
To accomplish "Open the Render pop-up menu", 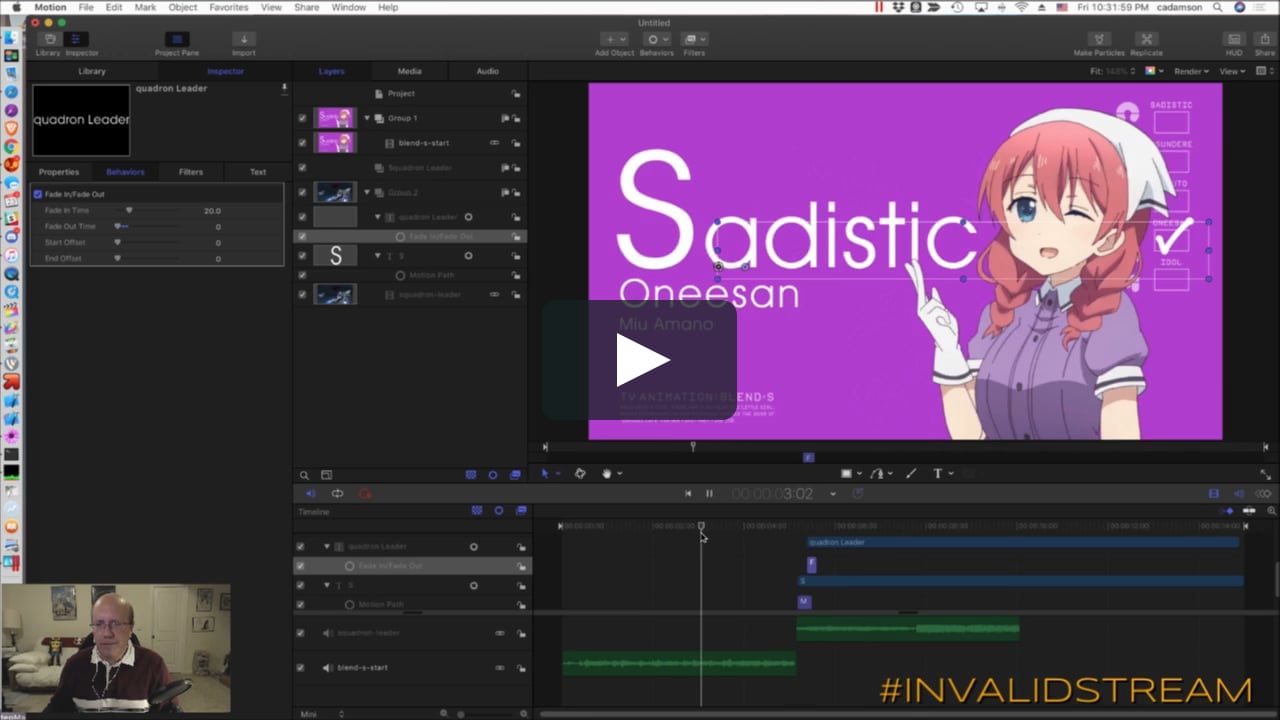I will (x=1191, y=71).
